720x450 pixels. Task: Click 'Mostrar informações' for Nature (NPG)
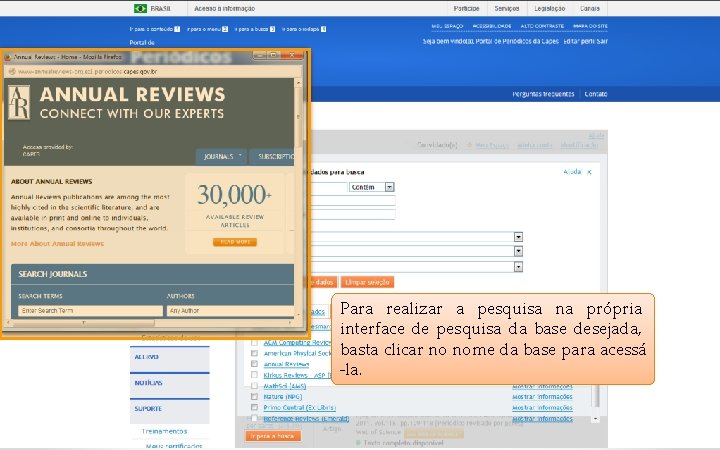pyautogui.click(x=542, y=396)
